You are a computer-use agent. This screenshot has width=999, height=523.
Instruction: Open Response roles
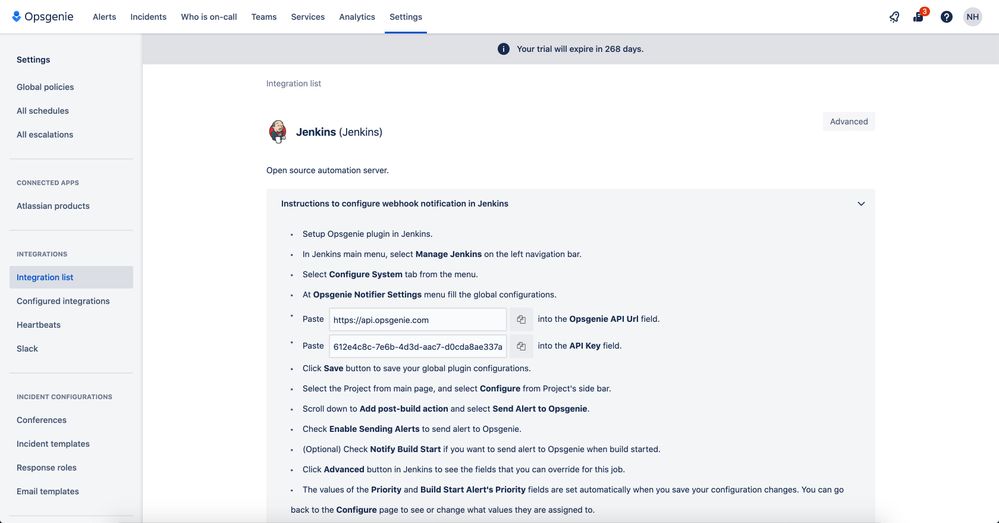[47, 468]
